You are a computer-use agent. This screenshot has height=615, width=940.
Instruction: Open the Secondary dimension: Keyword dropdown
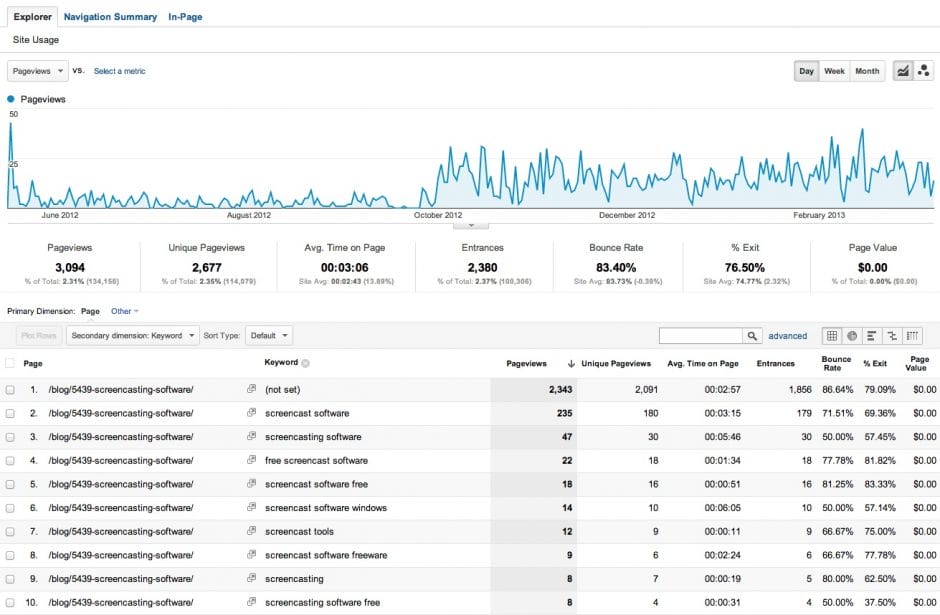132,336
